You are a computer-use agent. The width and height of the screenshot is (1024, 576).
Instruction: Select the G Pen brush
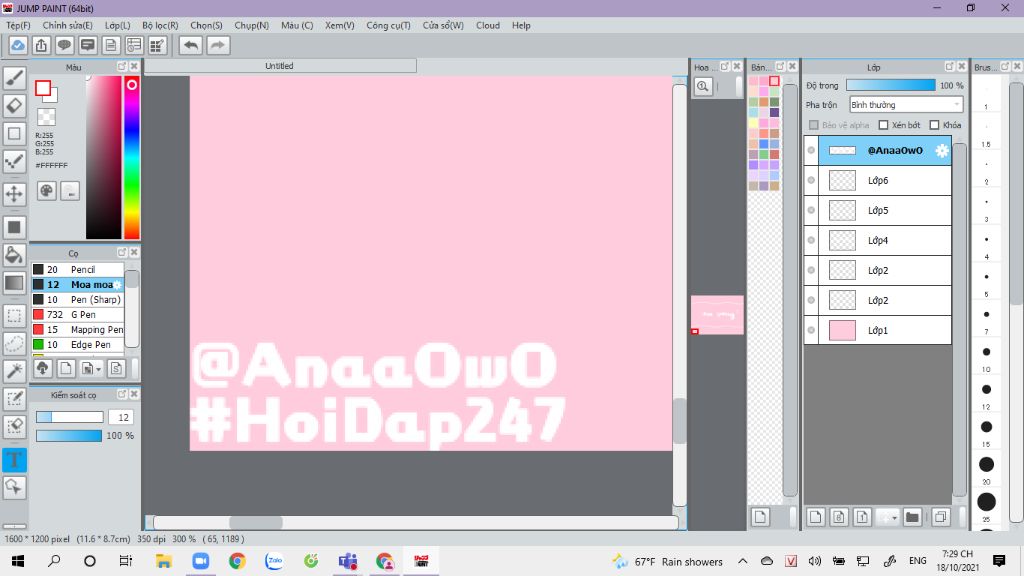78,314
